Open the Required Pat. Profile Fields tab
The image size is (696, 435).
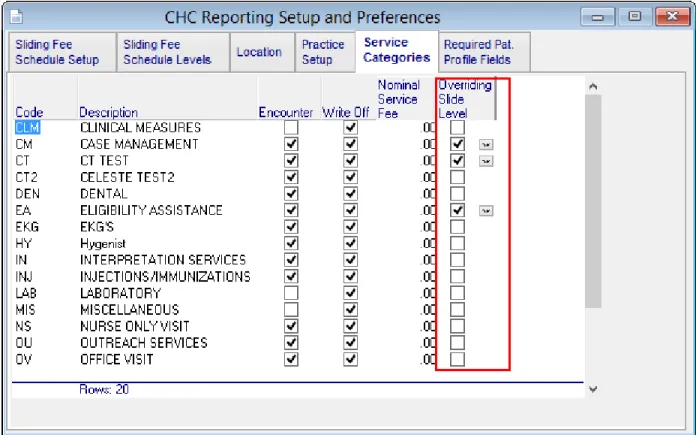click(484, 52)
